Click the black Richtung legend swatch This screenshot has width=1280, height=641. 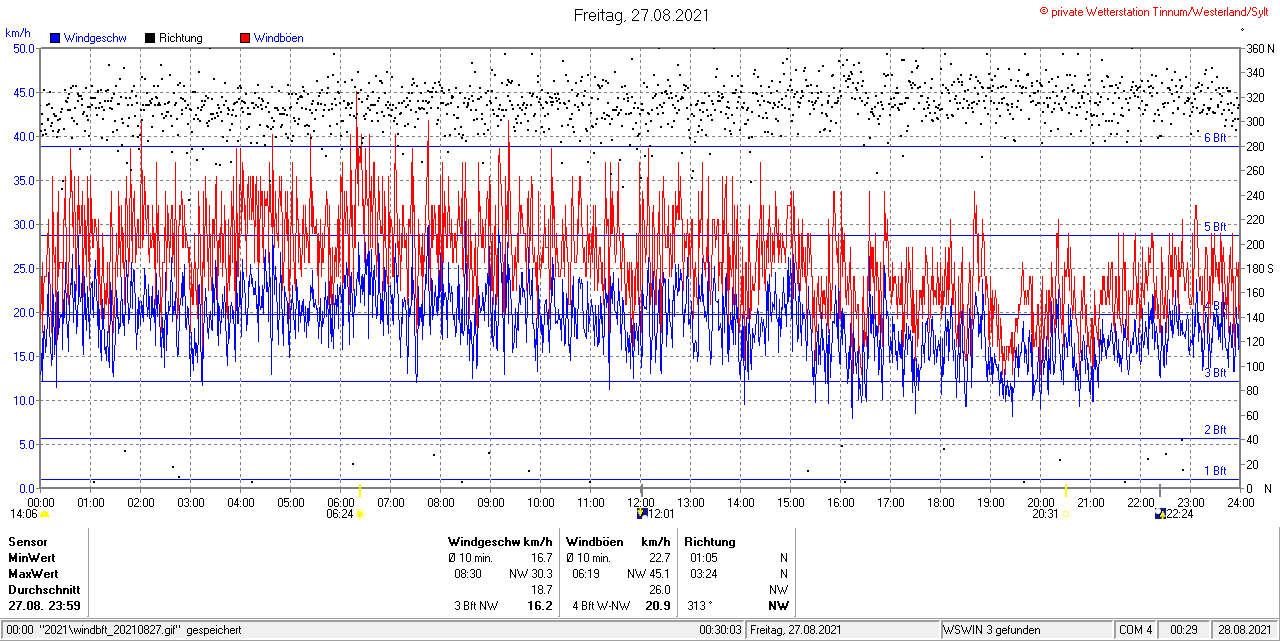150,38
